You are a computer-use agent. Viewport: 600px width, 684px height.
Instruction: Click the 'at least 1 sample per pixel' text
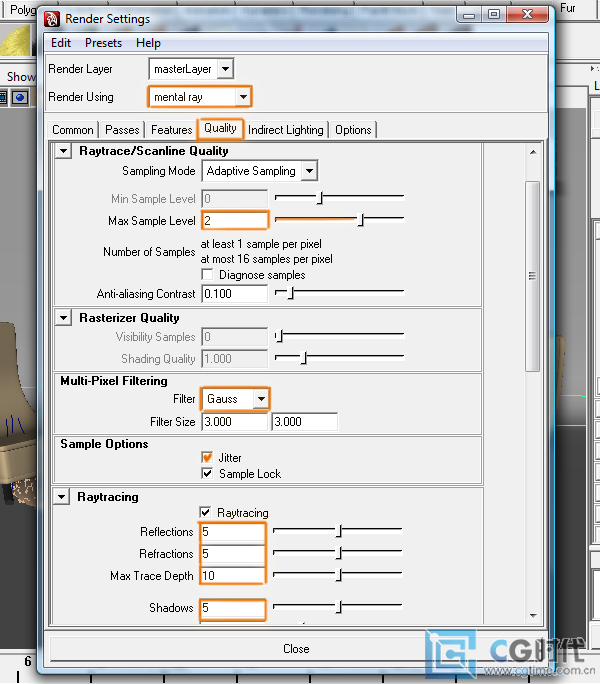point(261,244)
